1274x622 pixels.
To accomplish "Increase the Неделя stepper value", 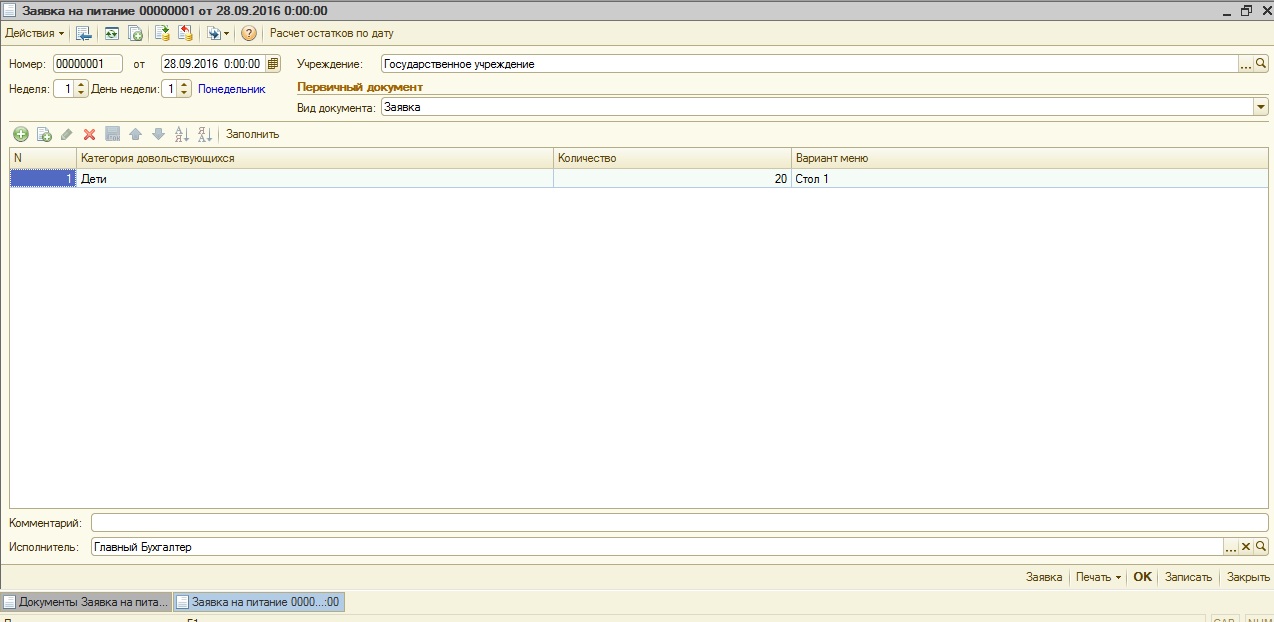I will [x=82, y=85].
